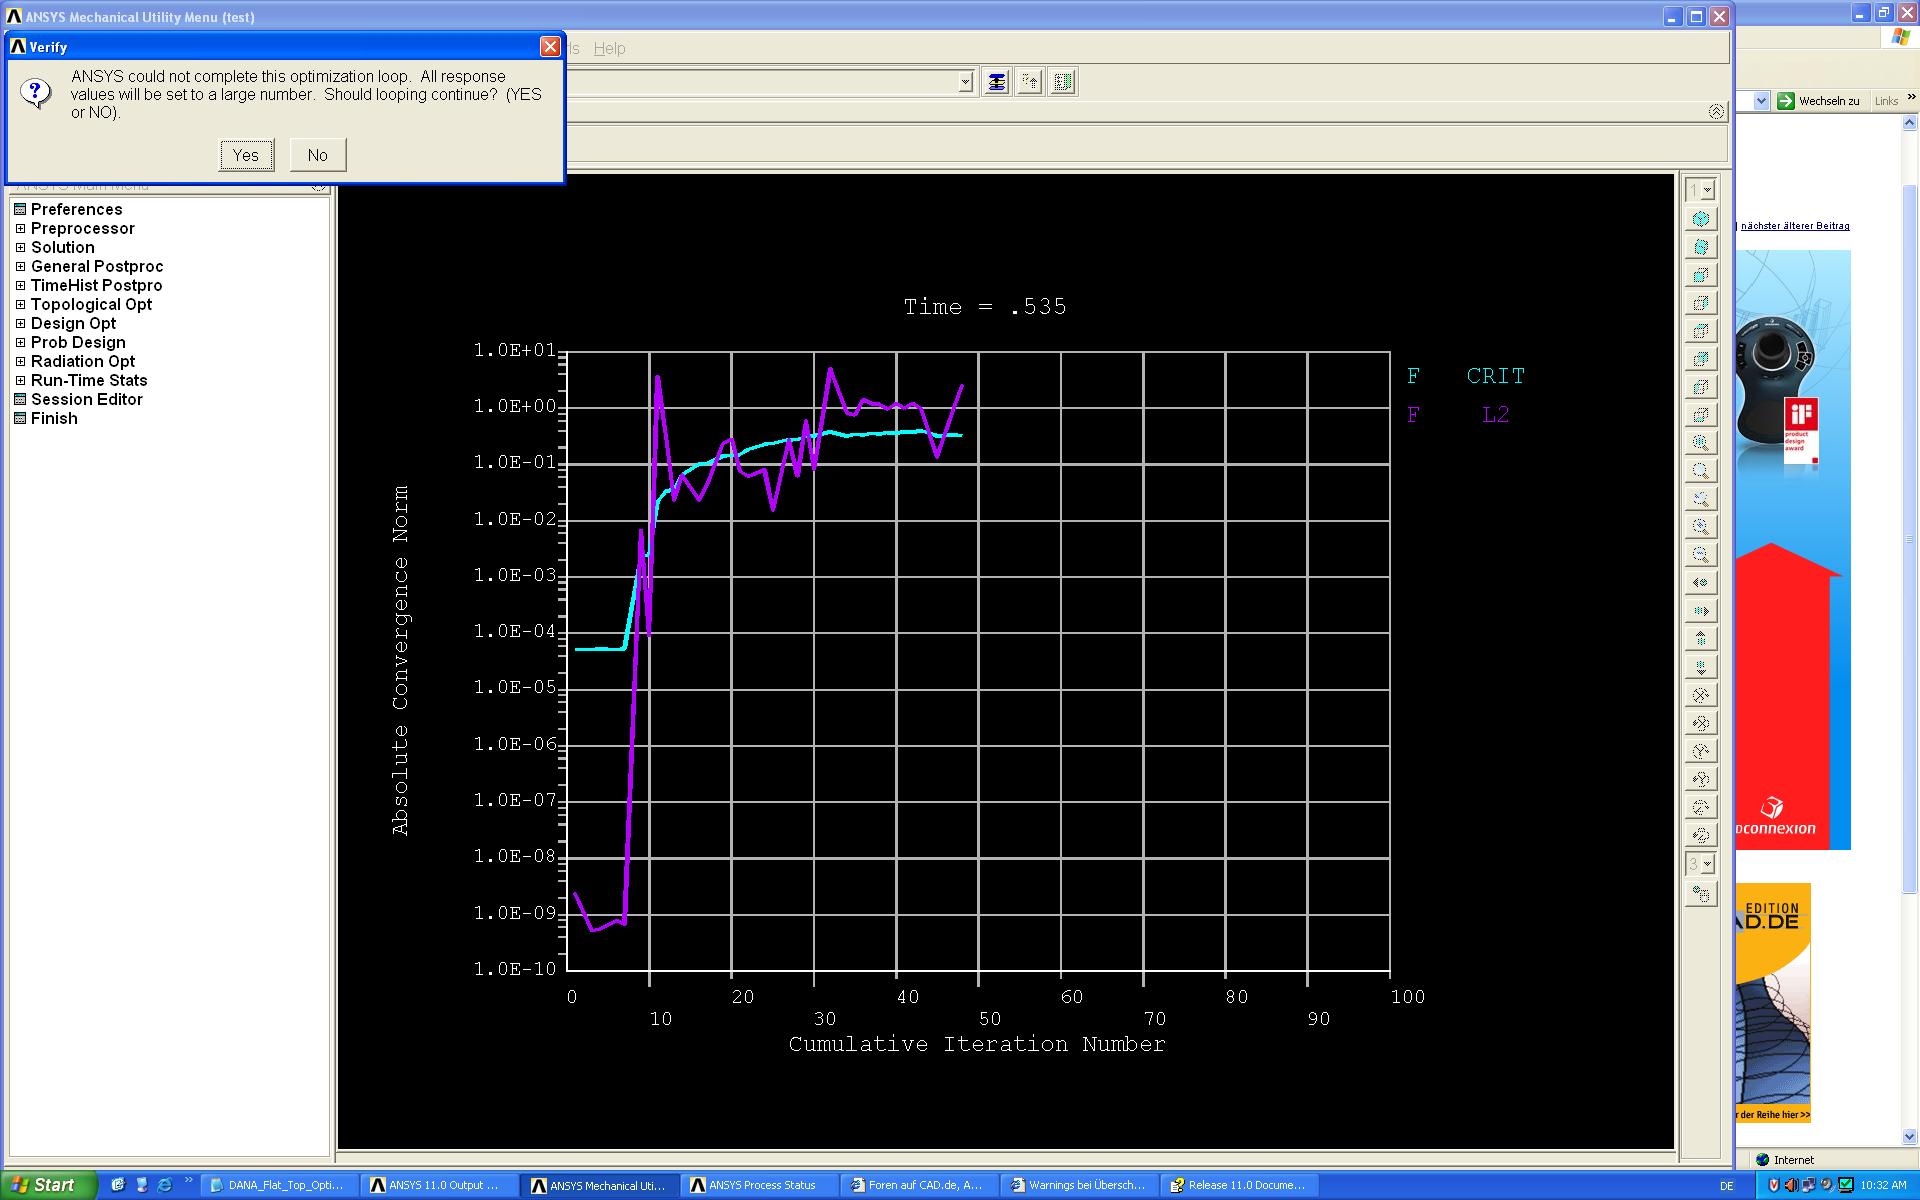Image resolution: width=1920 pixels, height=1200 pixels.
Task: Switch to Release 11.0 Docume taskbar window
Action: 1238,1185
